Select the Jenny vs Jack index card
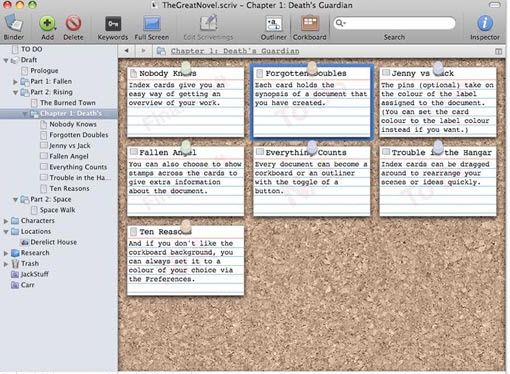Screen dimensions: 510x374 point(438,102)
